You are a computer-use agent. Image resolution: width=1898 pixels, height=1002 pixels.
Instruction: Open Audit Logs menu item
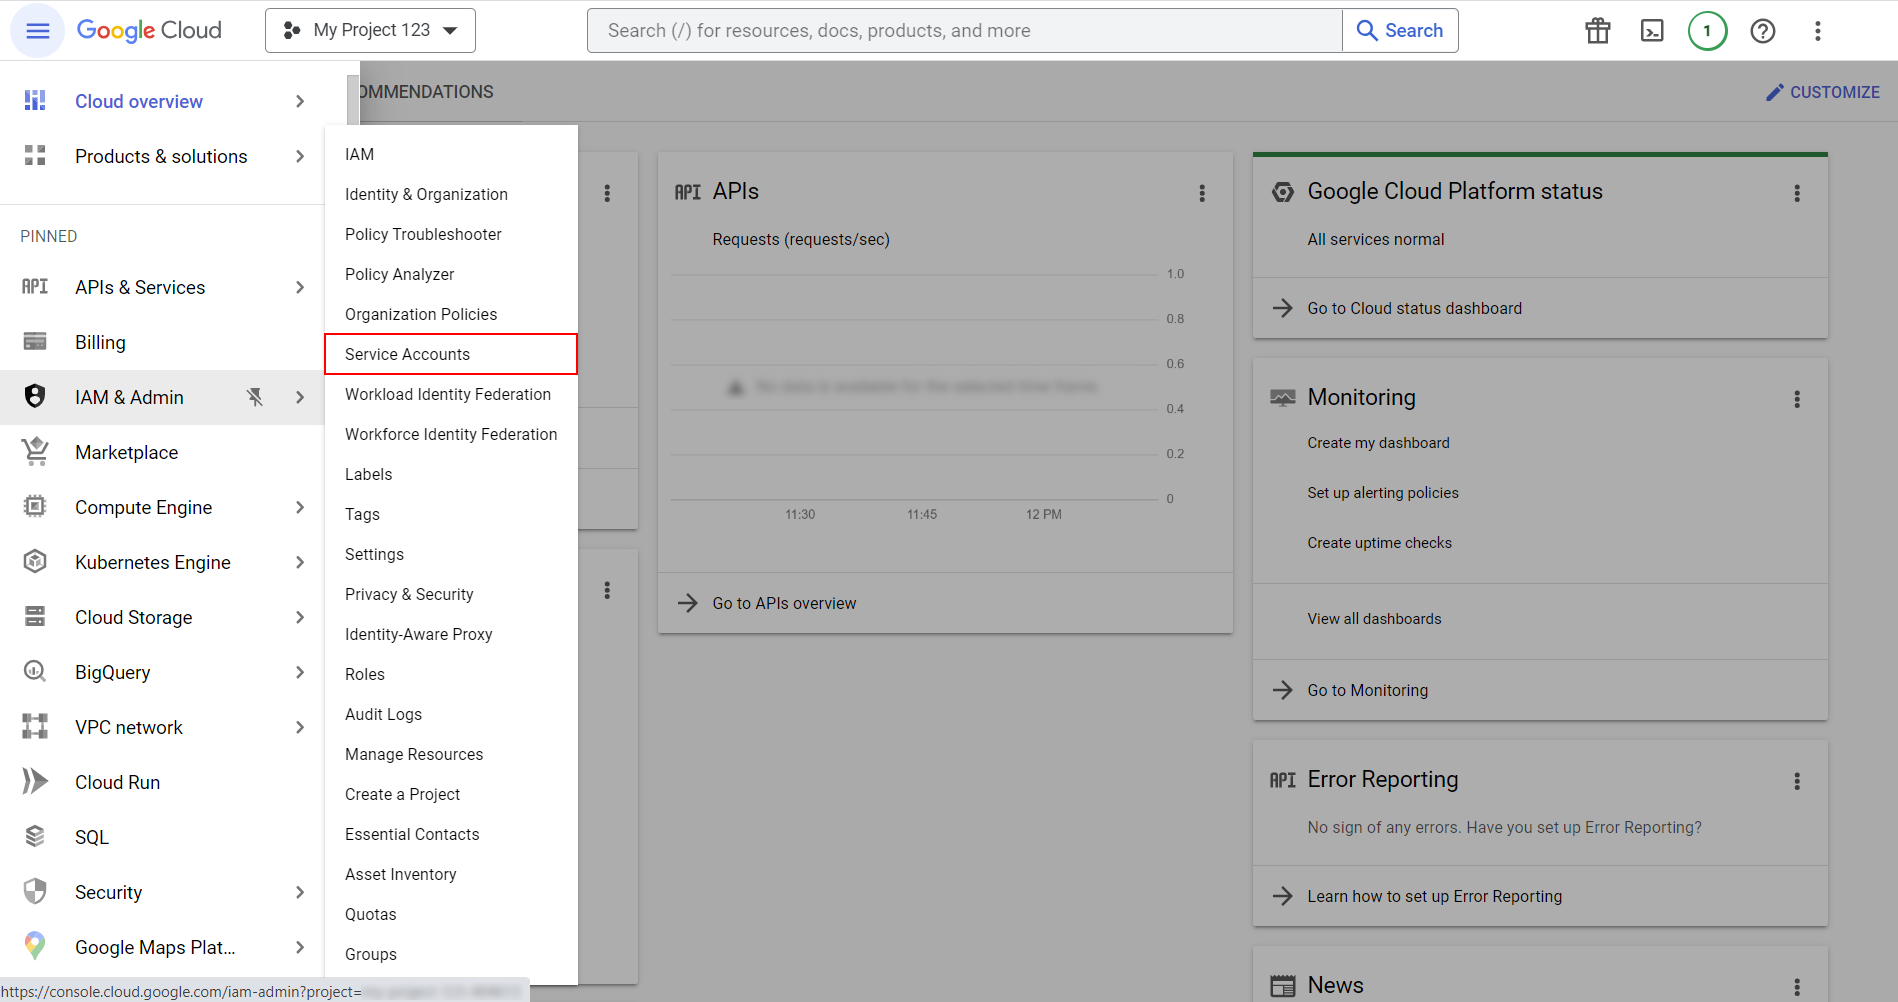(x=451, y=714)
